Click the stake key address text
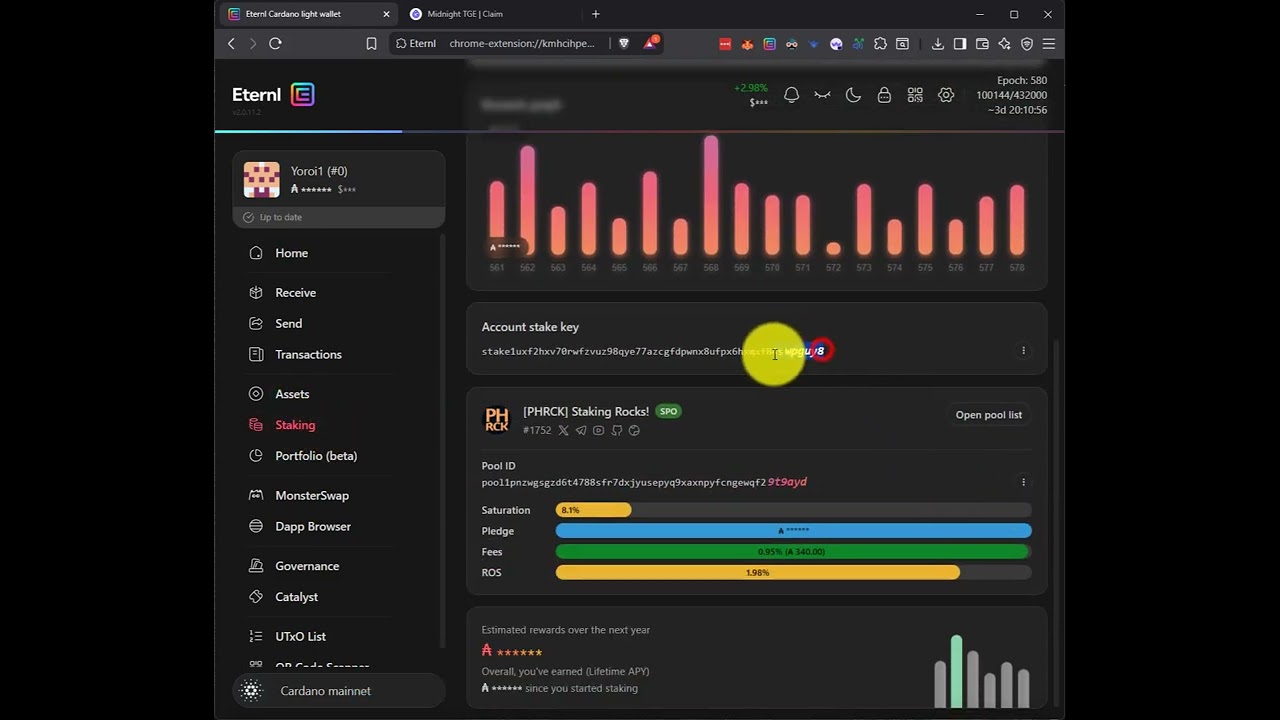Screen dimensions: 1280x720 655,351
